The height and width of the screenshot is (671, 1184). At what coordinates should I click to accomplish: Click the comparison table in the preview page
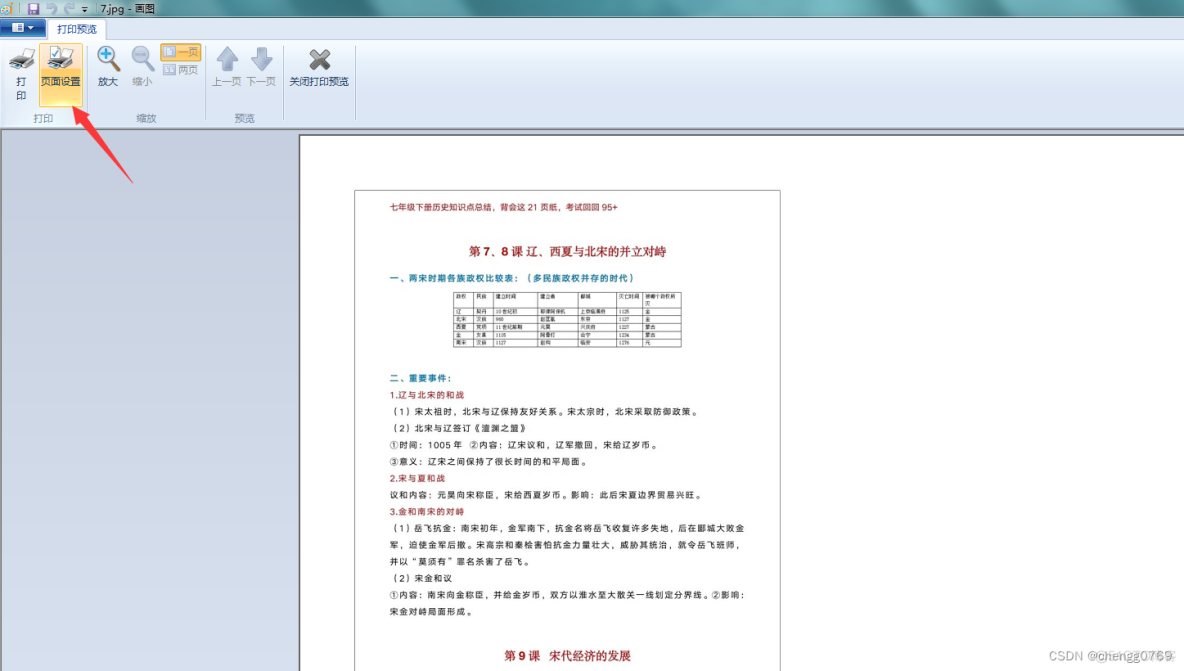567,319
